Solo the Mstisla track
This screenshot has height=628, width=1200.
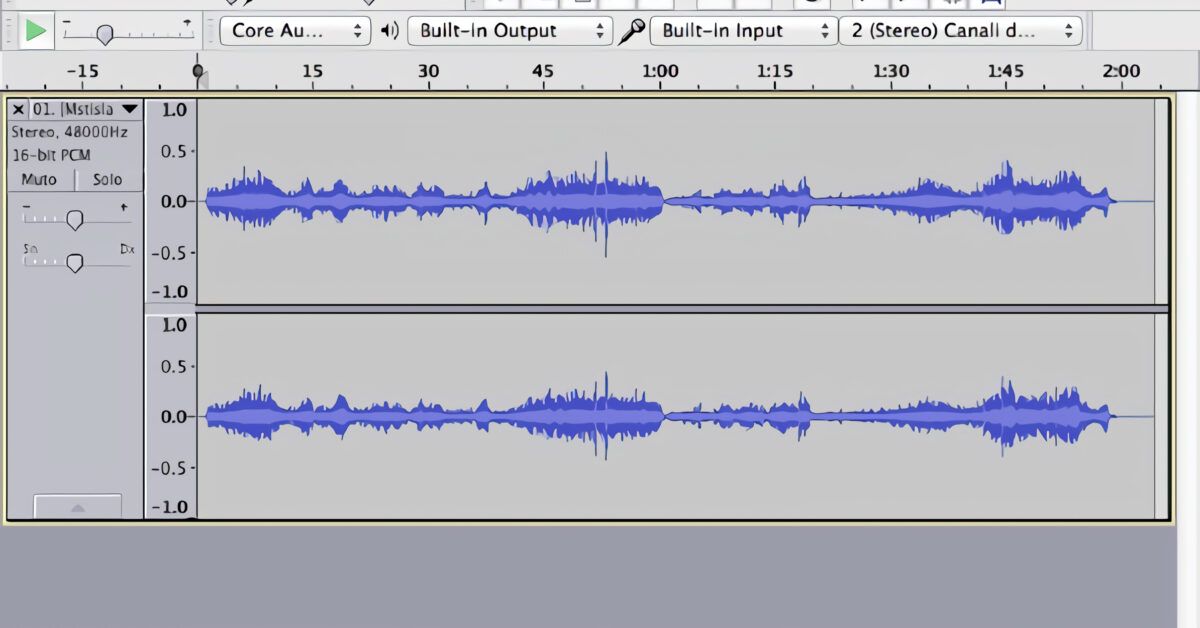[x=107, y=180]
